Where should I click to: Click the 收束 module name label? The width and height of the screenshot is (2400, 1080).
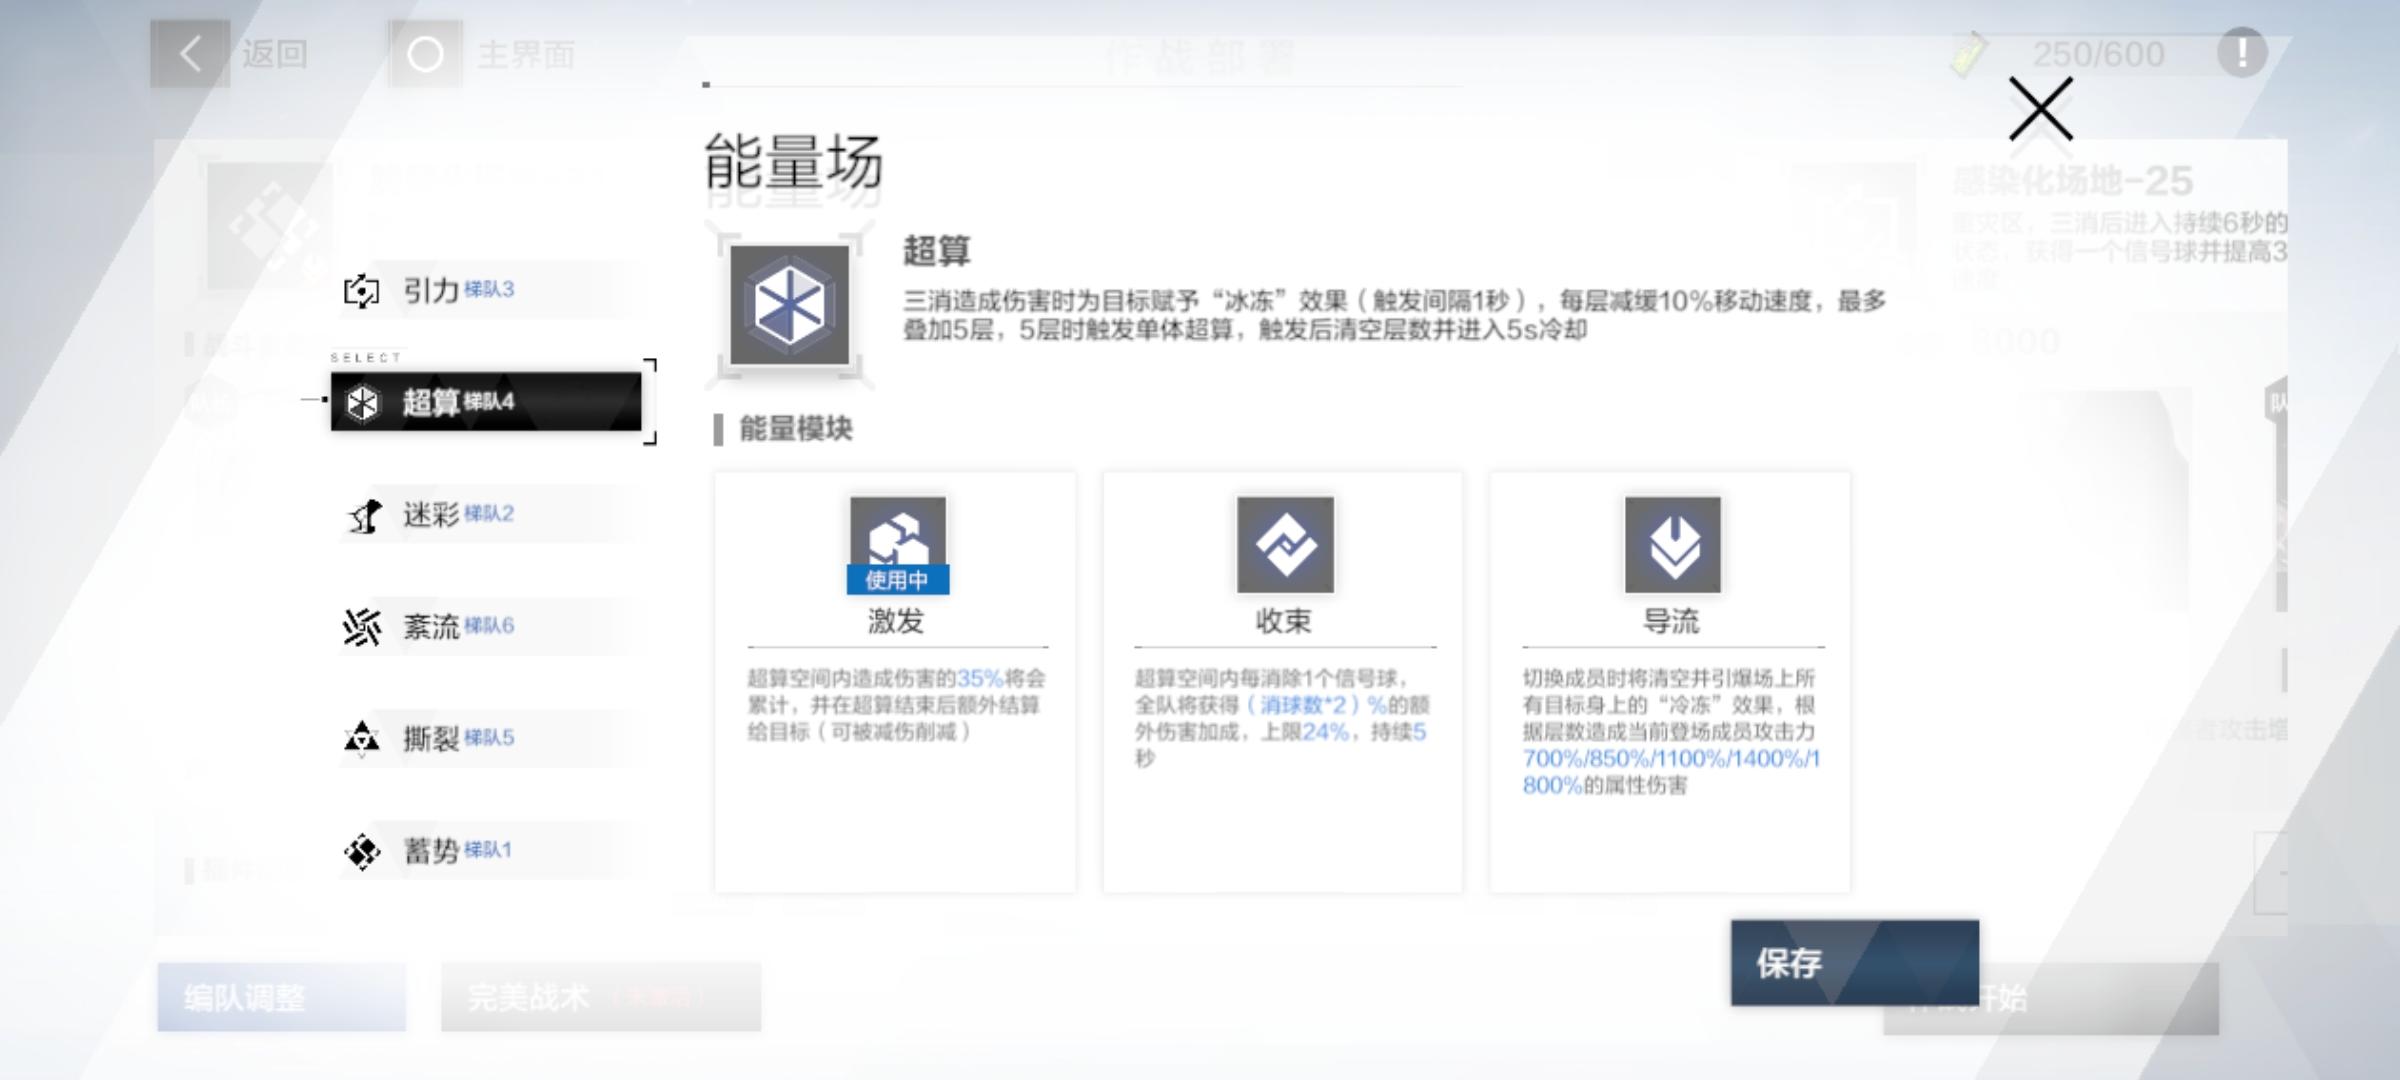pyautogui.click(x=1284, y=621)
